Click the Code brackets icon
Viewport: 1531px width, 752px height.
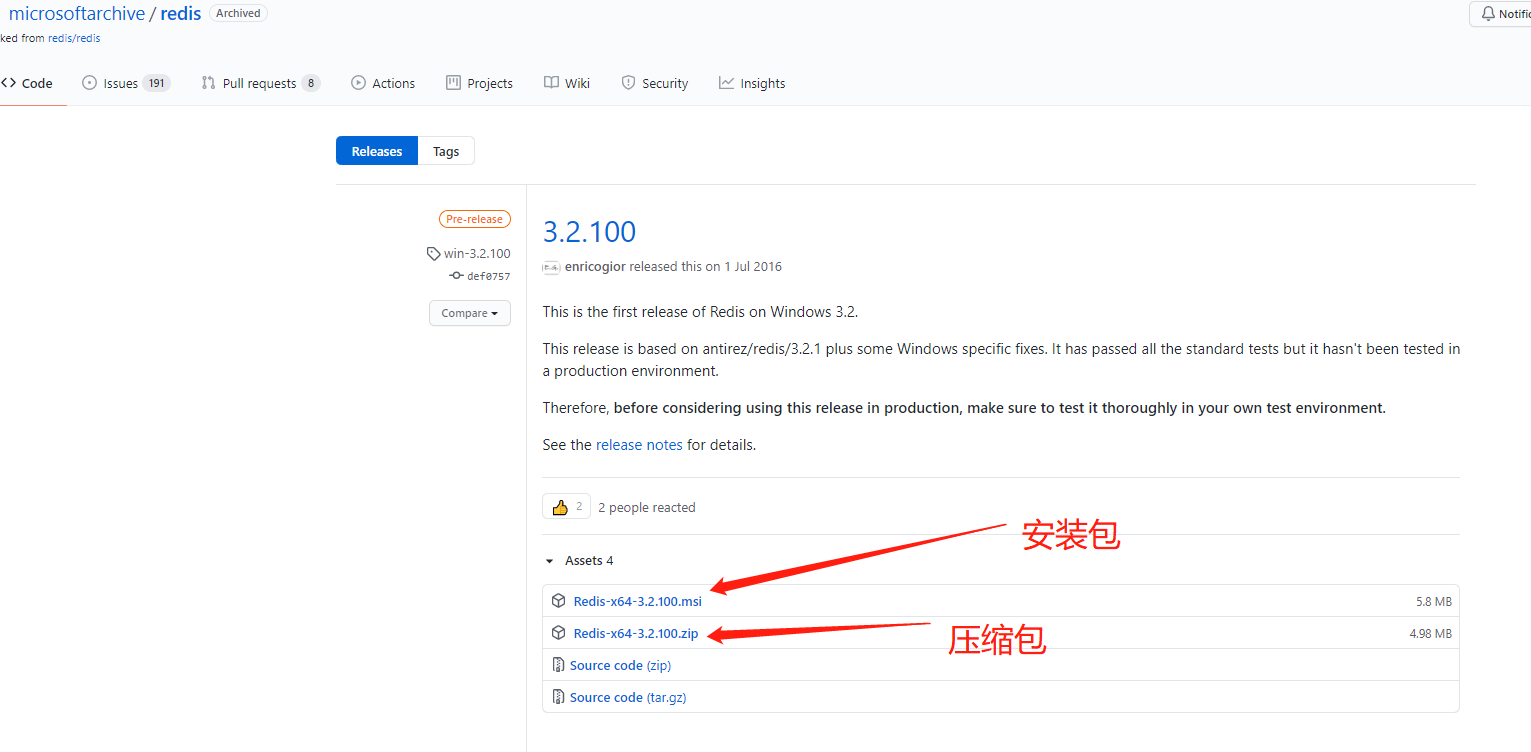pos(8,83)
